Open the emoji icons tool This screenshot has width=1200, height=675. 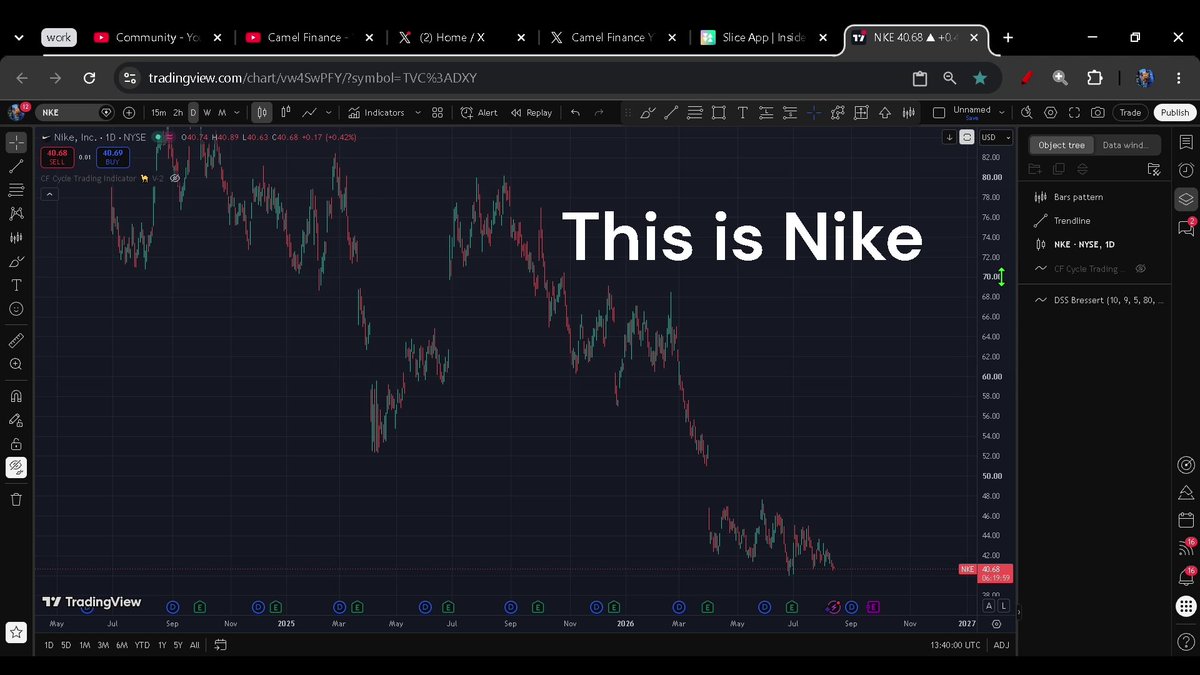coord(16,310)
